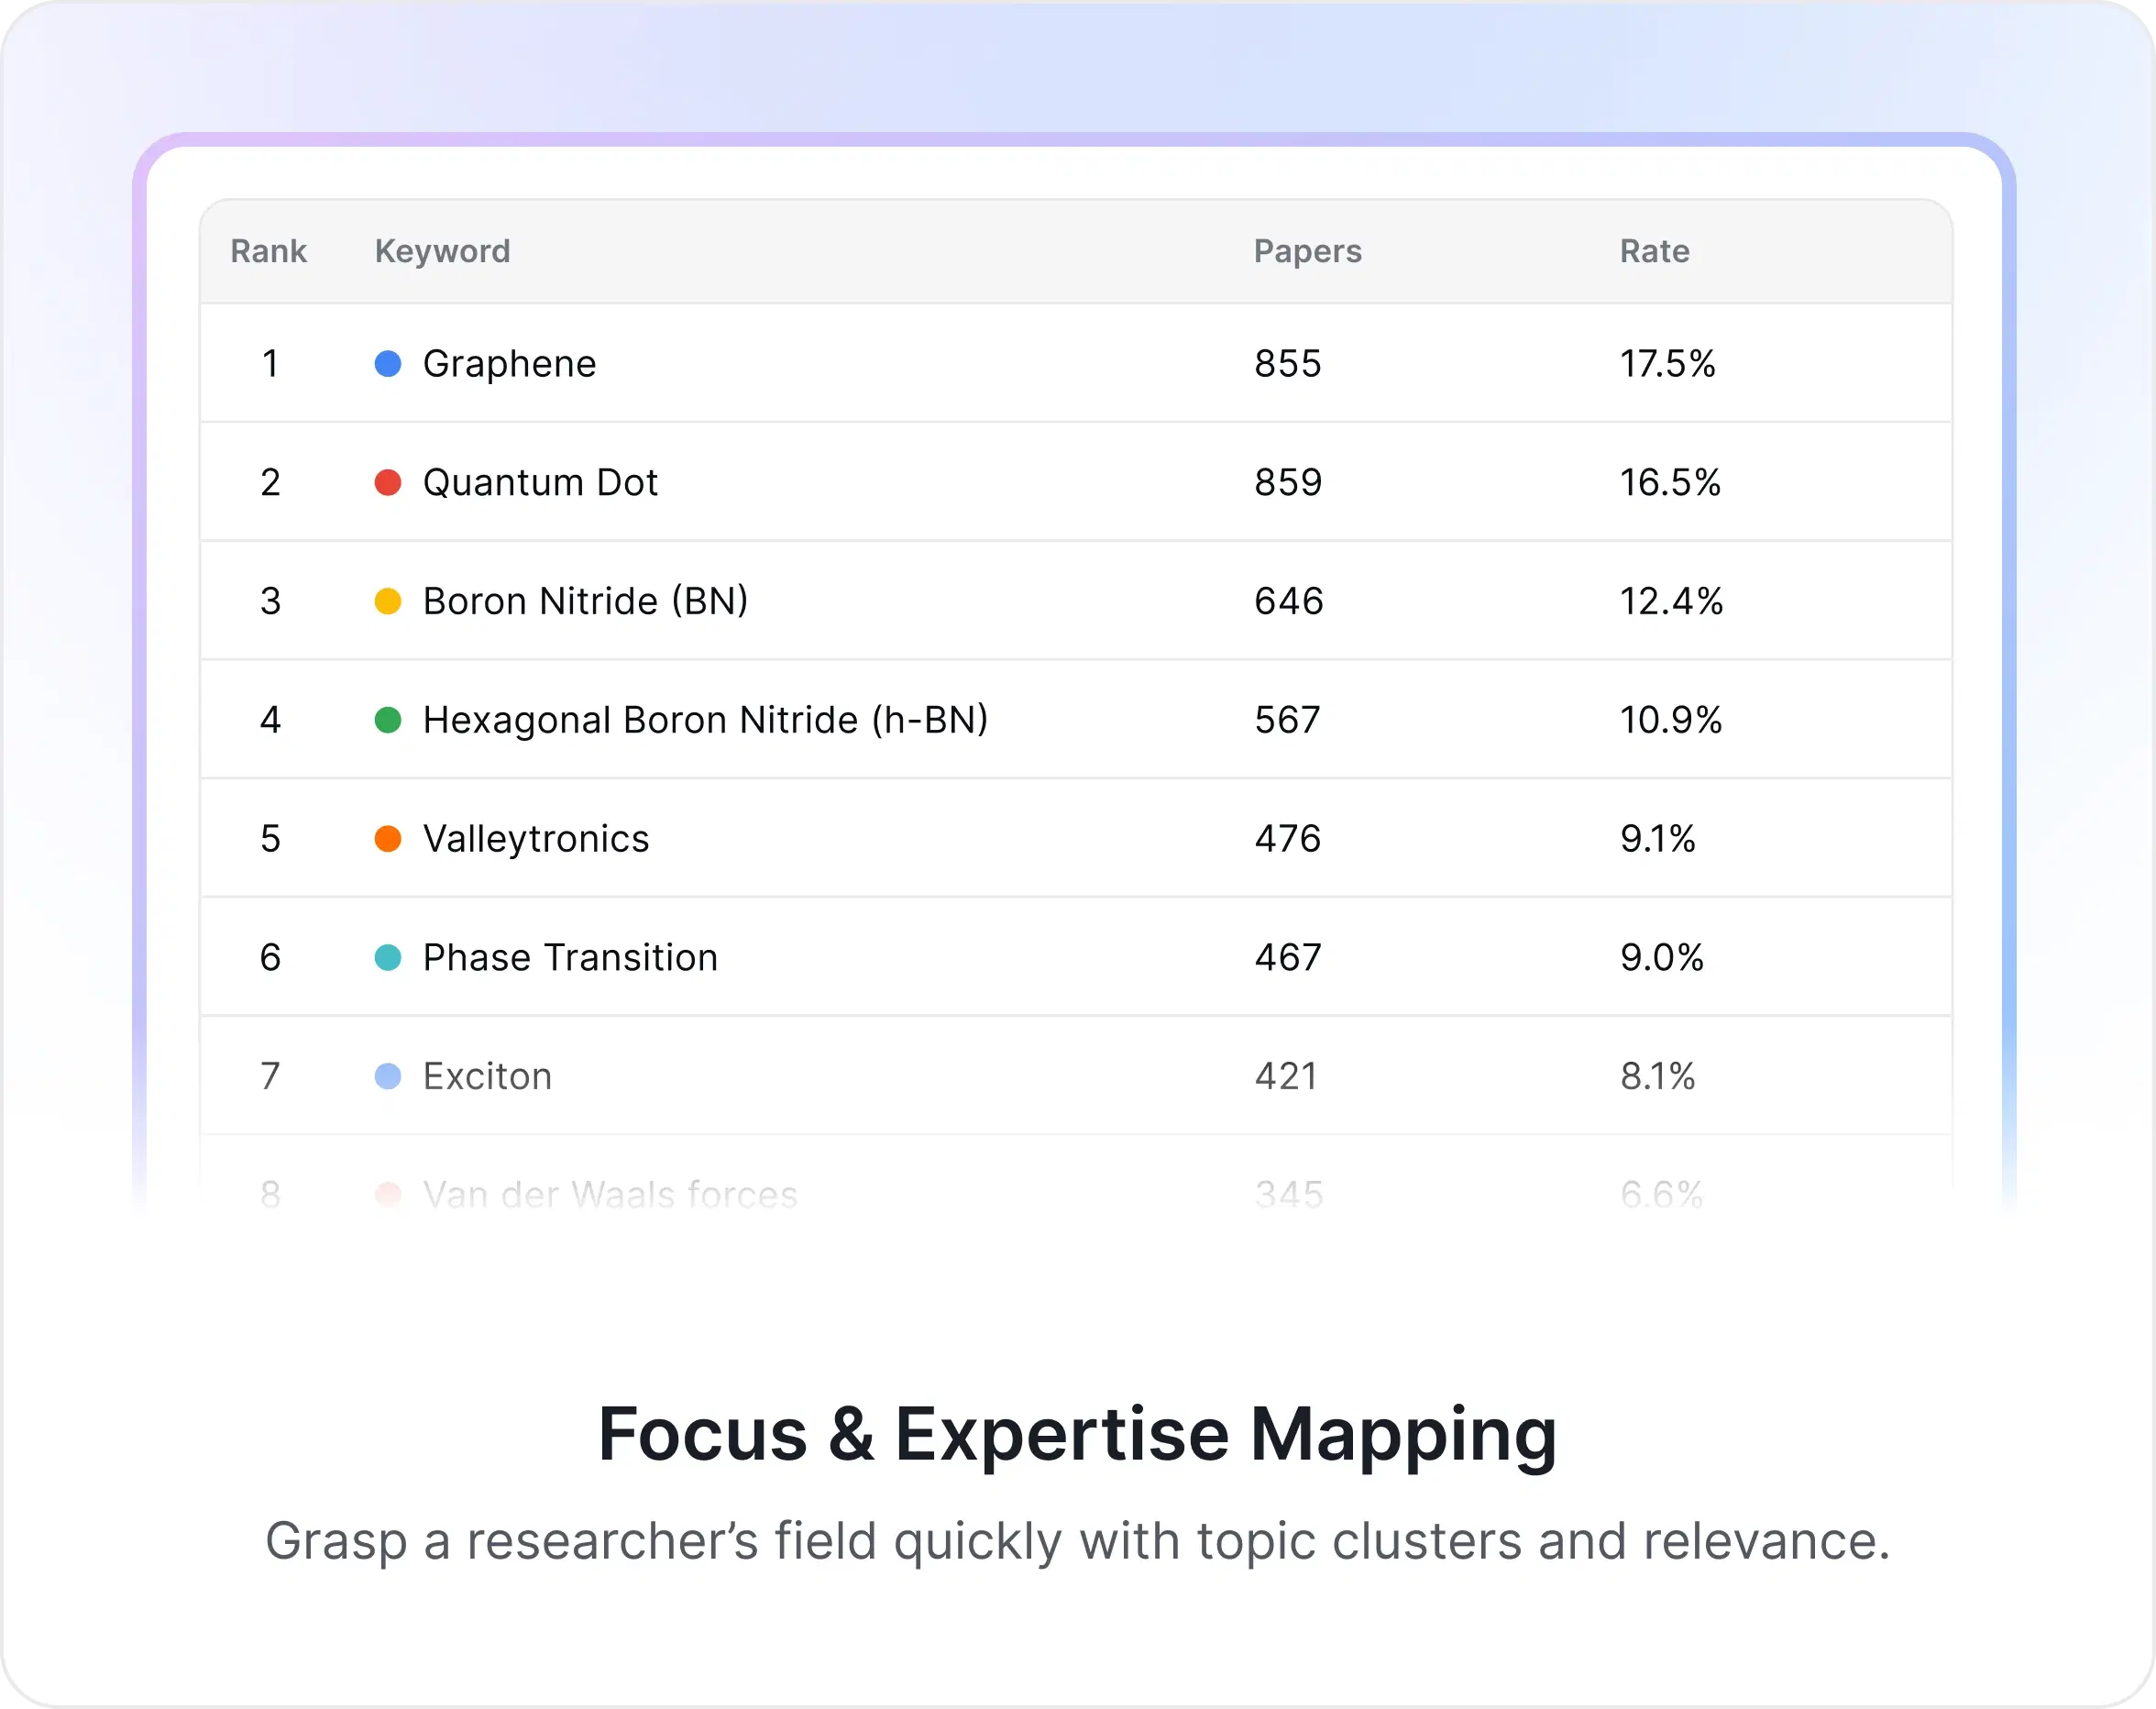Click the Grasp a researcher's field subtitle

(x=1077, y=1542)
